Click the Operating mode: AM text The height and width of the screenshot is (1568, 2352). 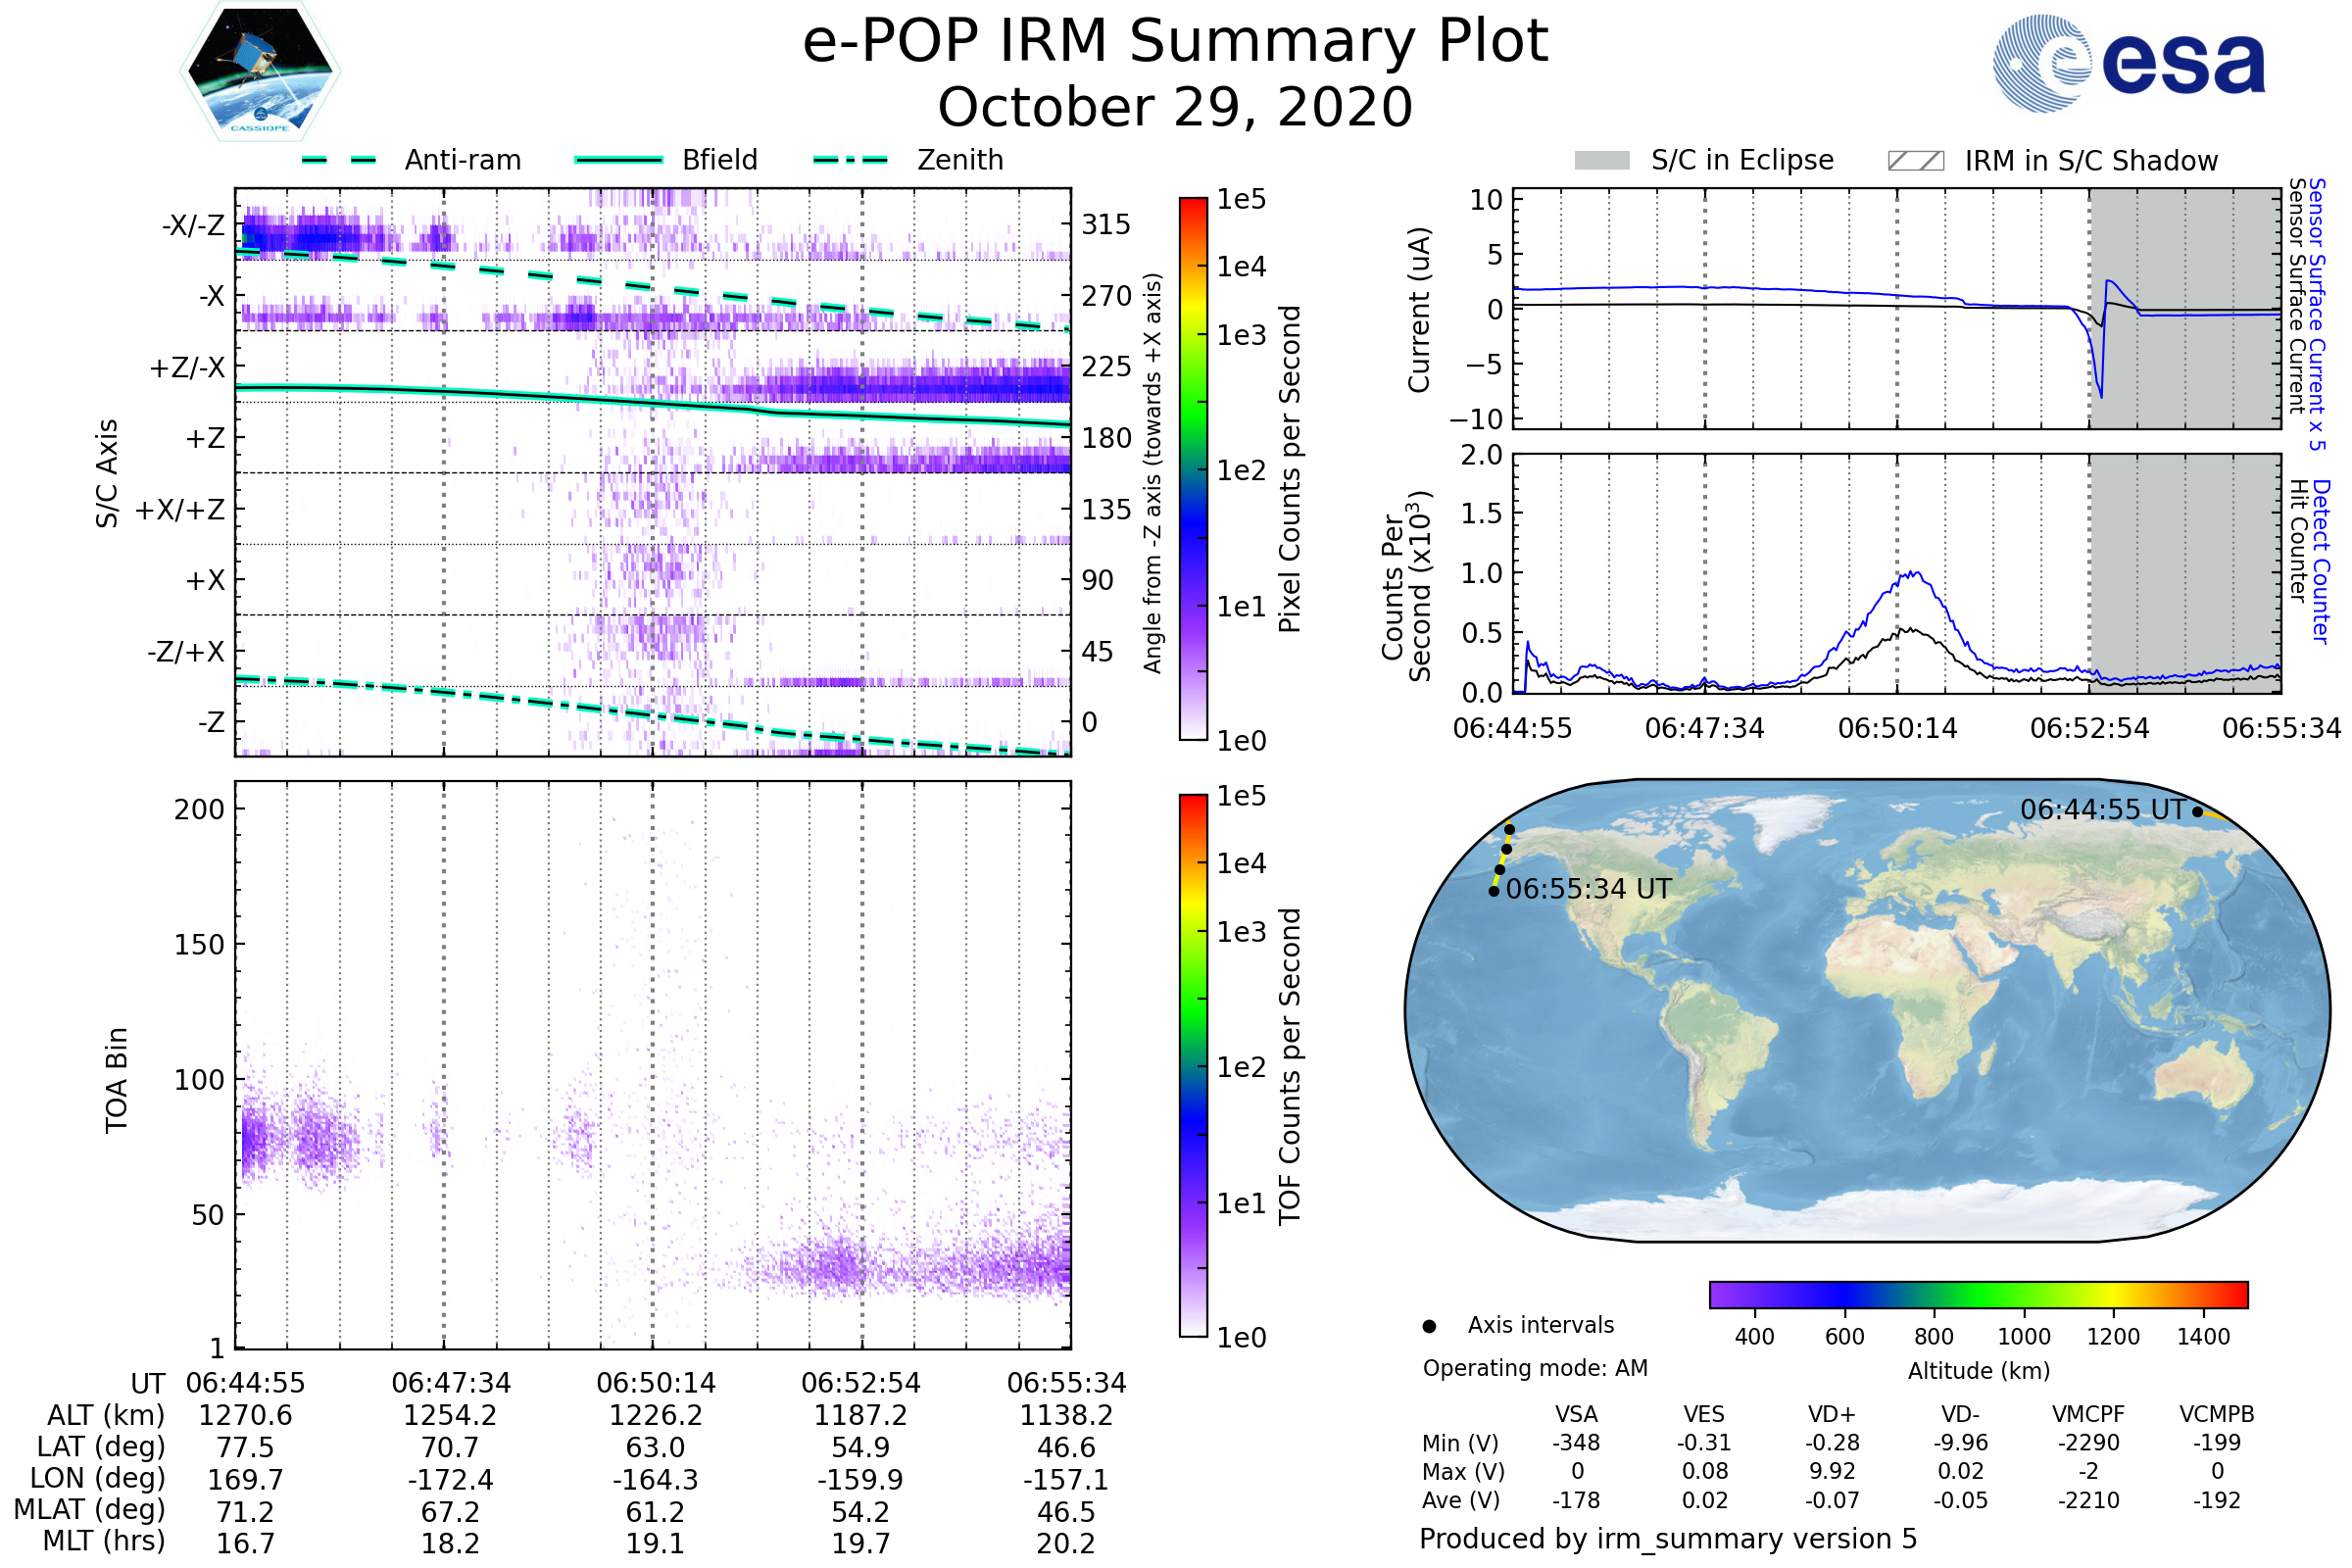coord(1534,1368)
